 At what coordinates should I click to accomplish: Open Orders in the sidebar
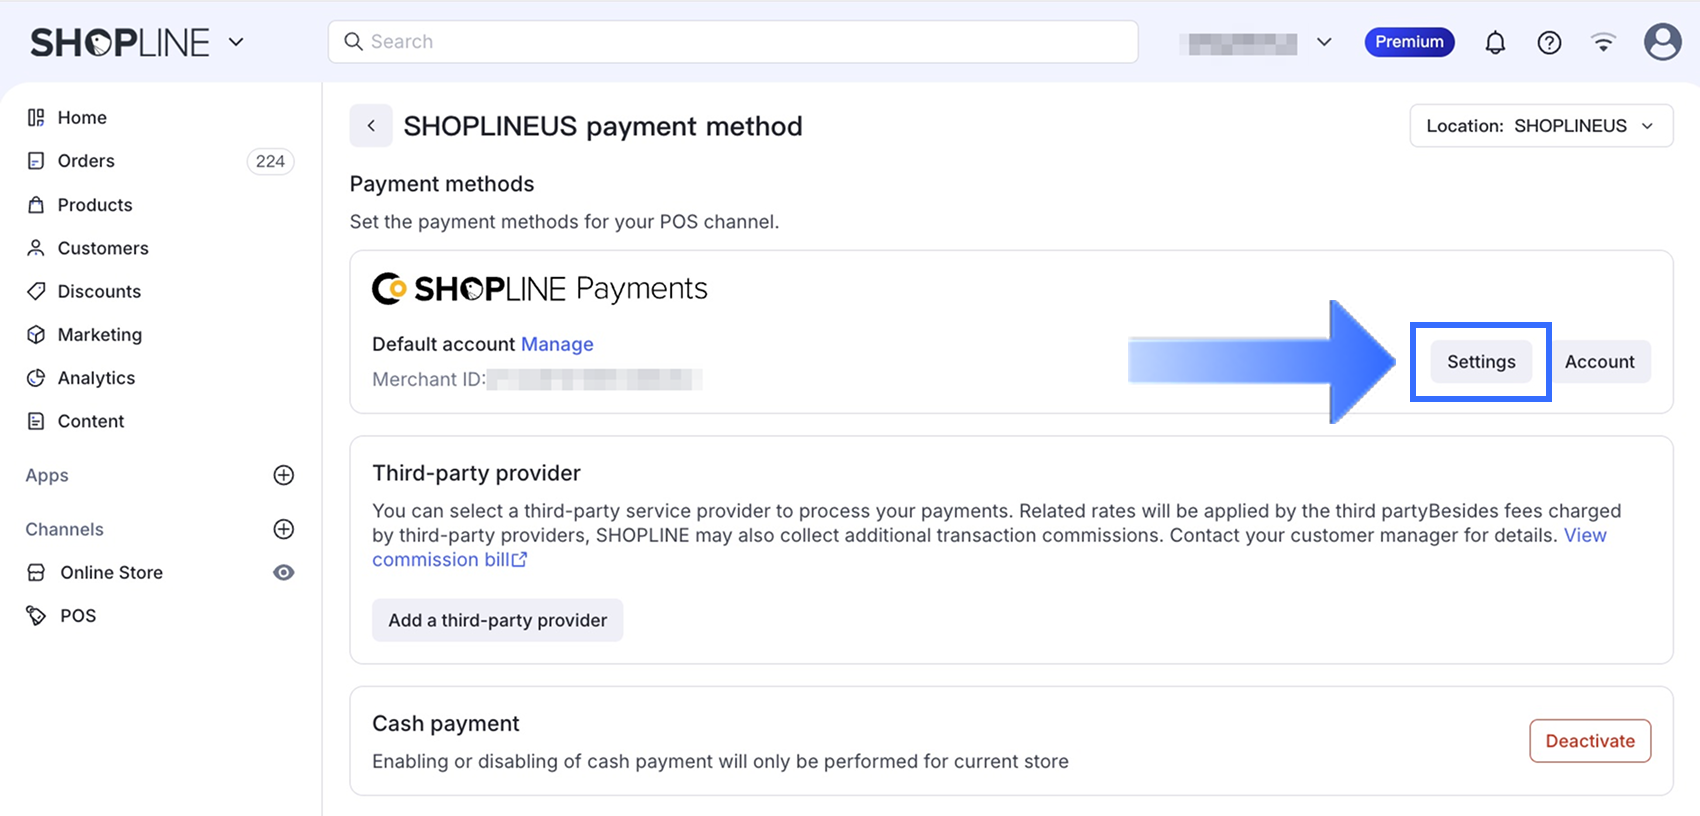[86, 161]
